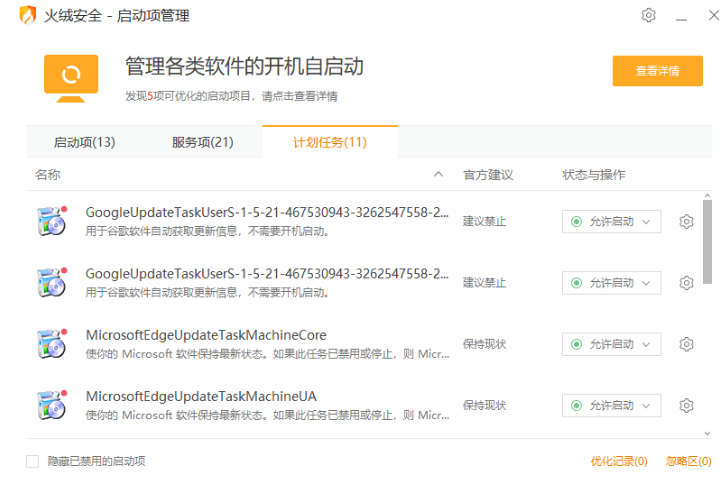Open the 忽略区(0) link
This screenshot has height=477, width=728.
(x=689, y=461)
